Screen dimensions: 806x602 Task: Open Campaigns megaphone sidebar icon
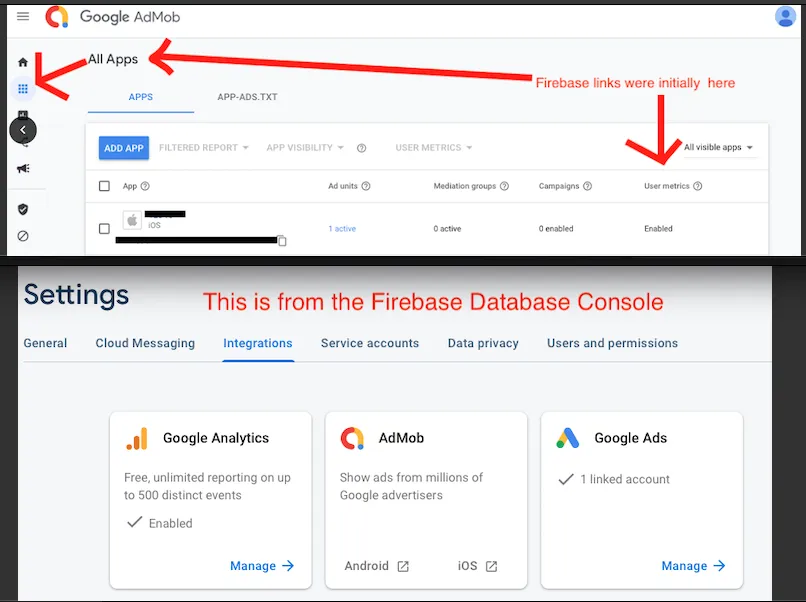[23, 168]
